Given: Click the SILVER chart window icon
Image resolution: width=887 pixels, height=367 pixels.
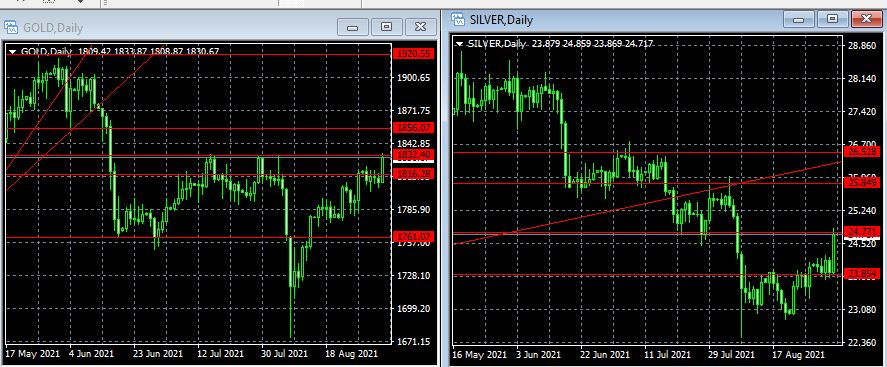Looking at the screenshot, I should (x=458, y=19).
